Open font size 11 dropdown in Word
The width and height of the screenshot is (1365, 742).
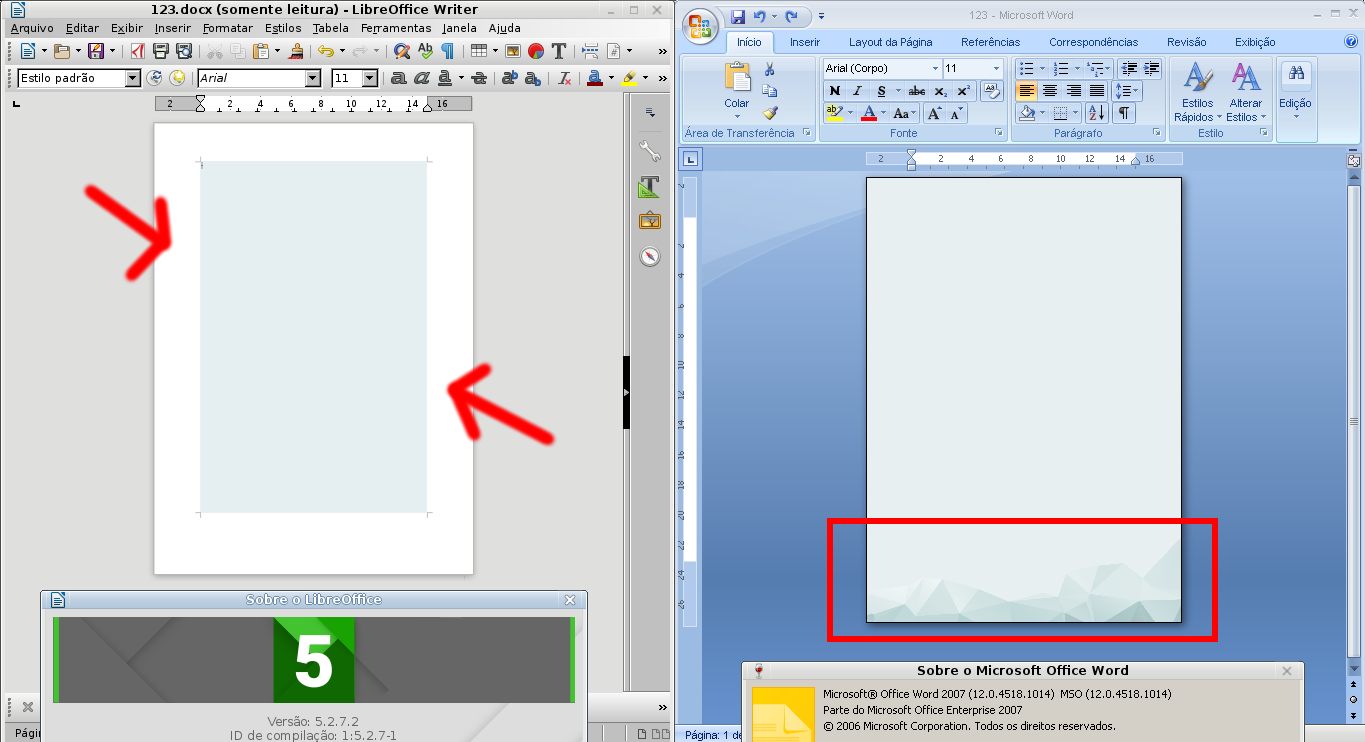[997, 69]
